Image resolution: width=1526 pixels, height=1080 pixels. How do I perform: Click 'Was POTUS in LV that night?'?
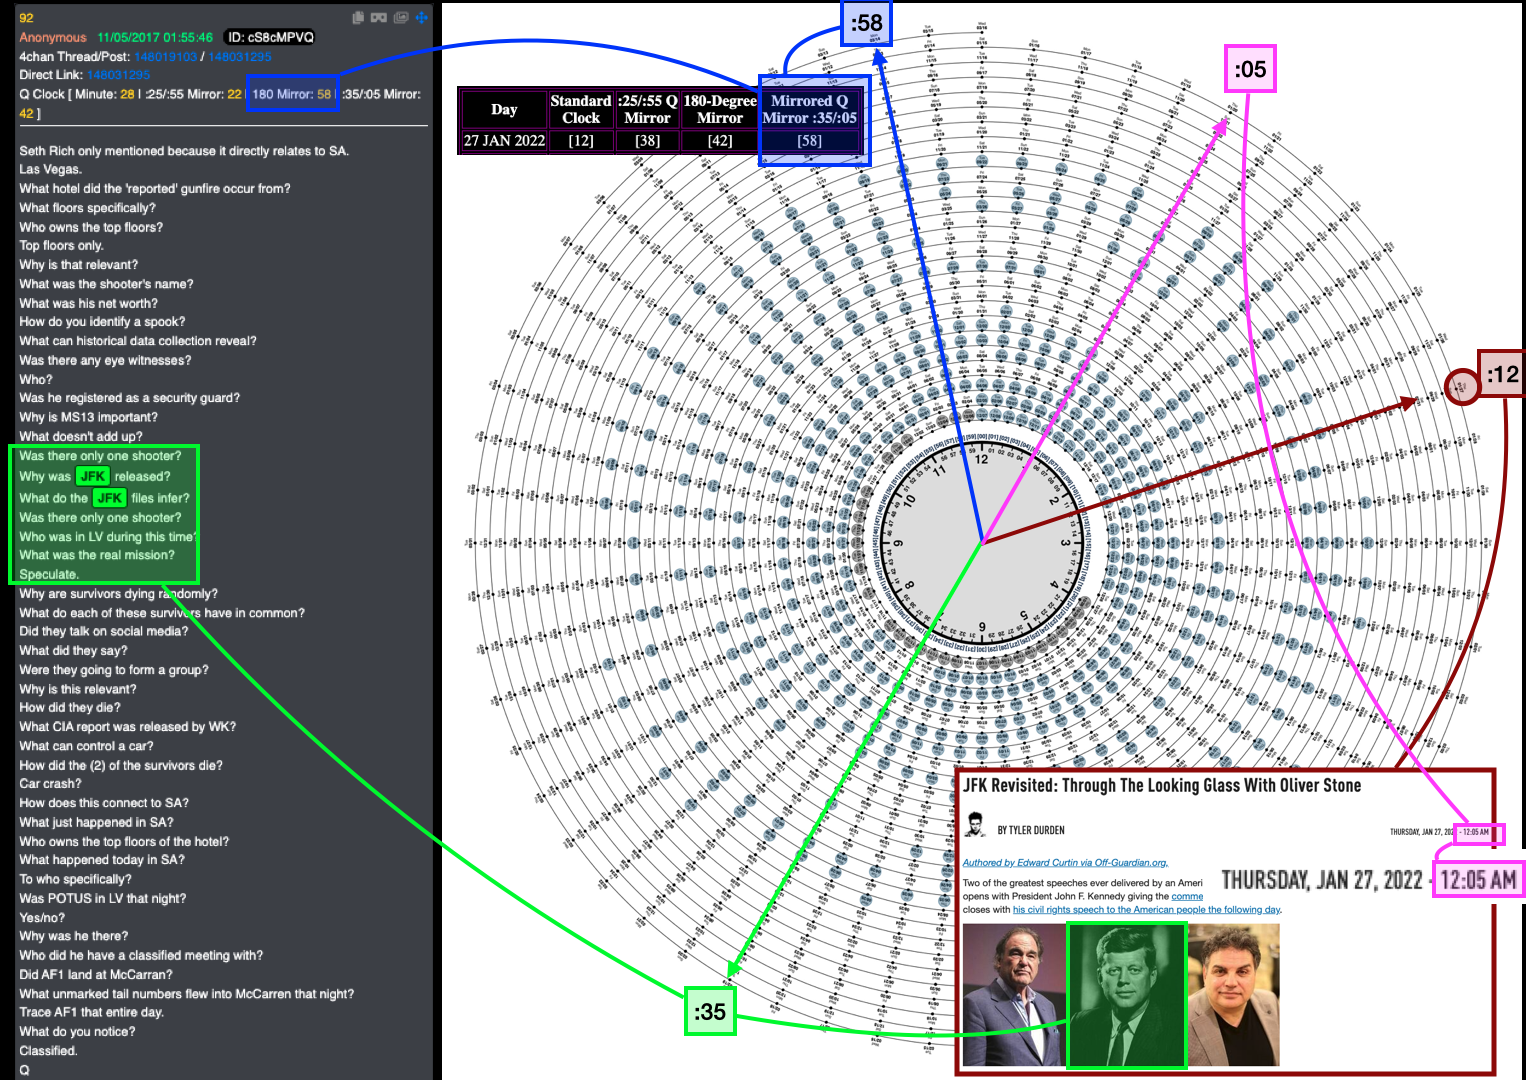[102, 898]
